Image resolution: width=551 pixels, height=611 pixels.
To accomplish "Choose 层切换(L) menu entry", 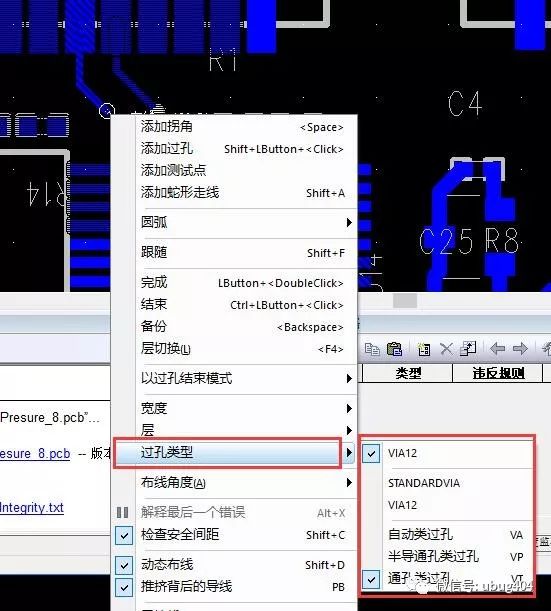I will tap(246, 348).
